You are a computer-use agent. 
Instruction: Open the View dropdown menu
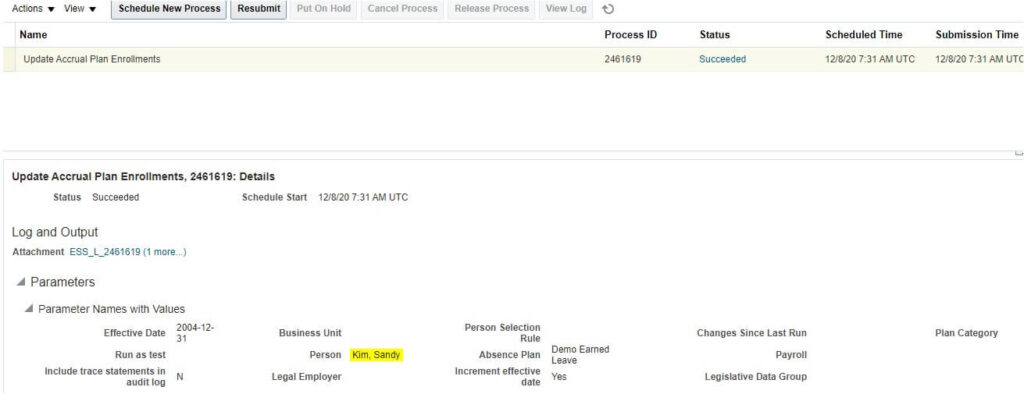click(x=80, y=9)
